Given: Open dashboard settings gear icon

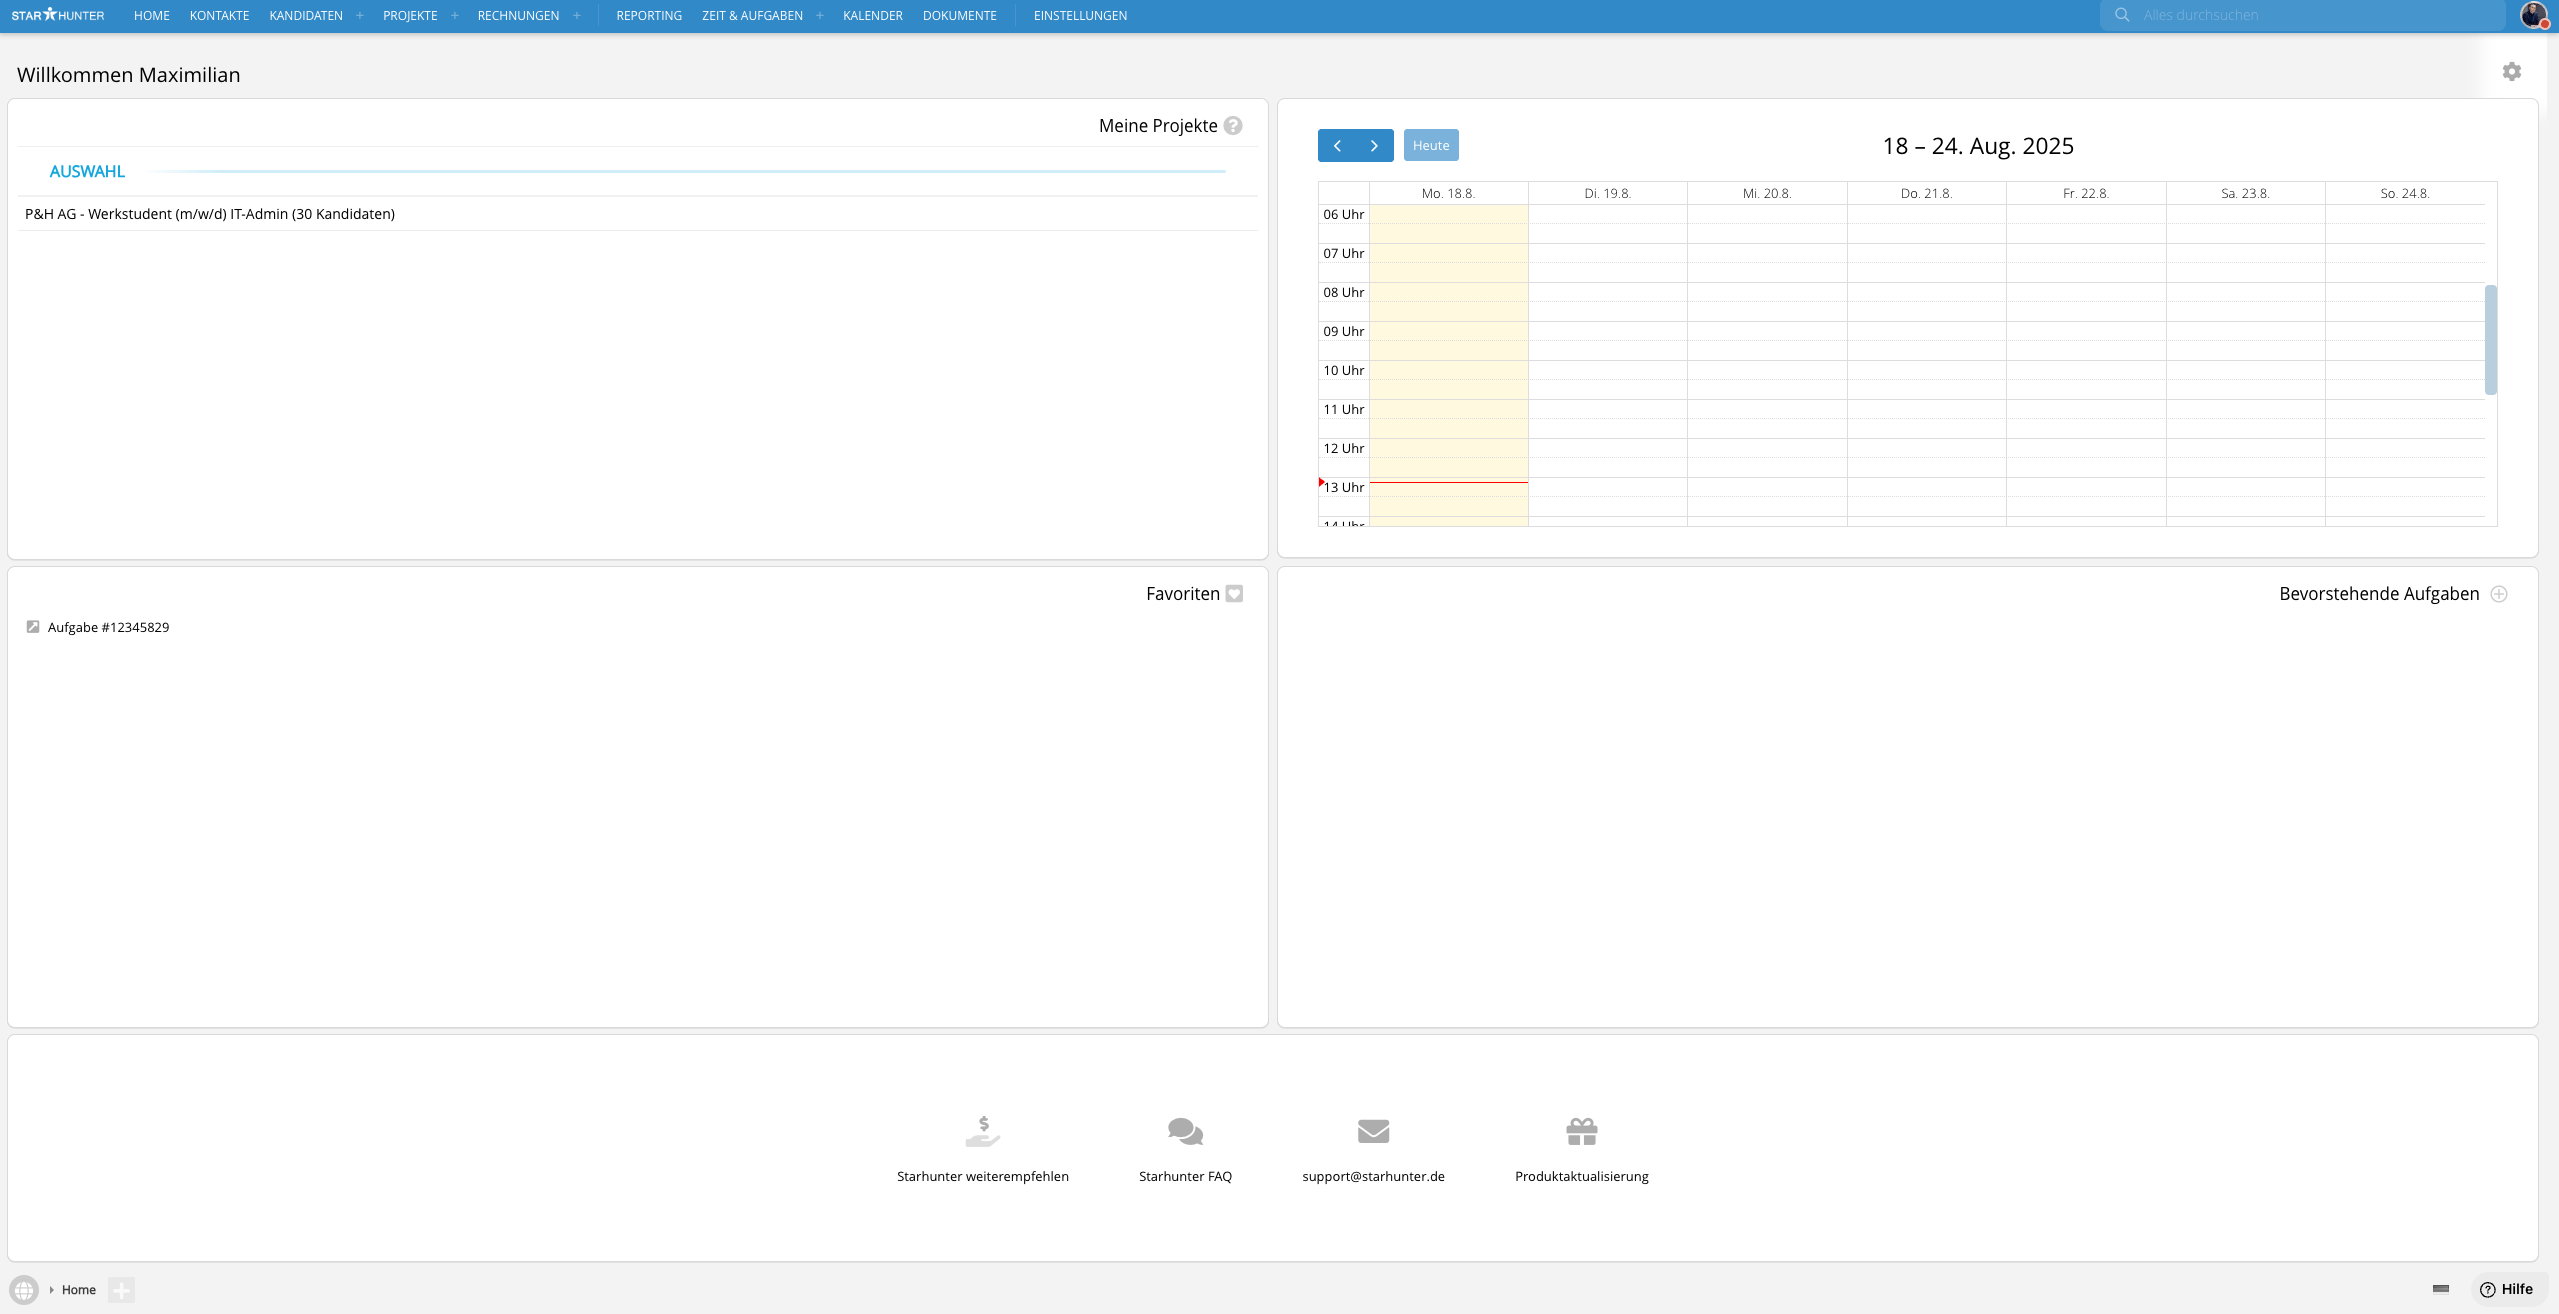Looking at the screenshot, I should tap(2511, 72).
